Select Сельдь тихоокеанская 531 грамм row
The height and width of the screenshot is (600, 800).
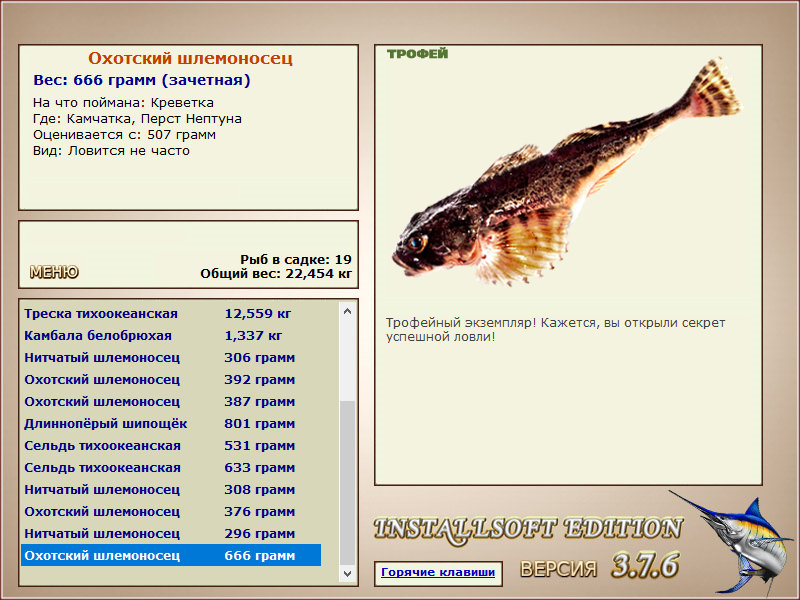171,445
